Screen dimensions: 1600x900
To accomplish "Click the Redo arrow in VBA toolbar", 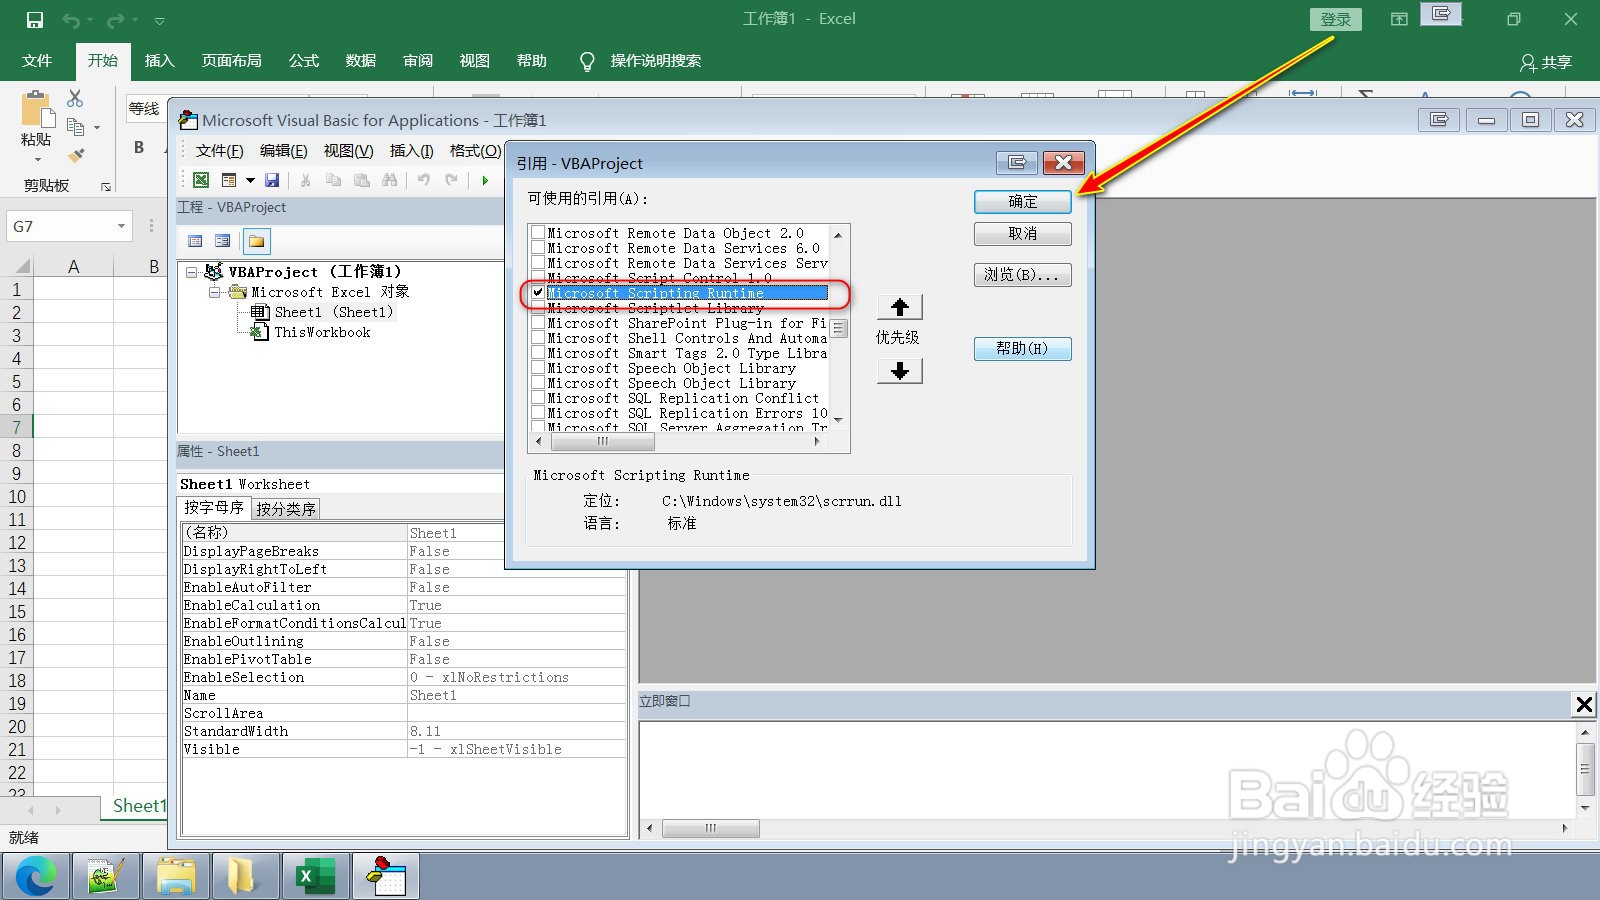I will tap(451, 180).
